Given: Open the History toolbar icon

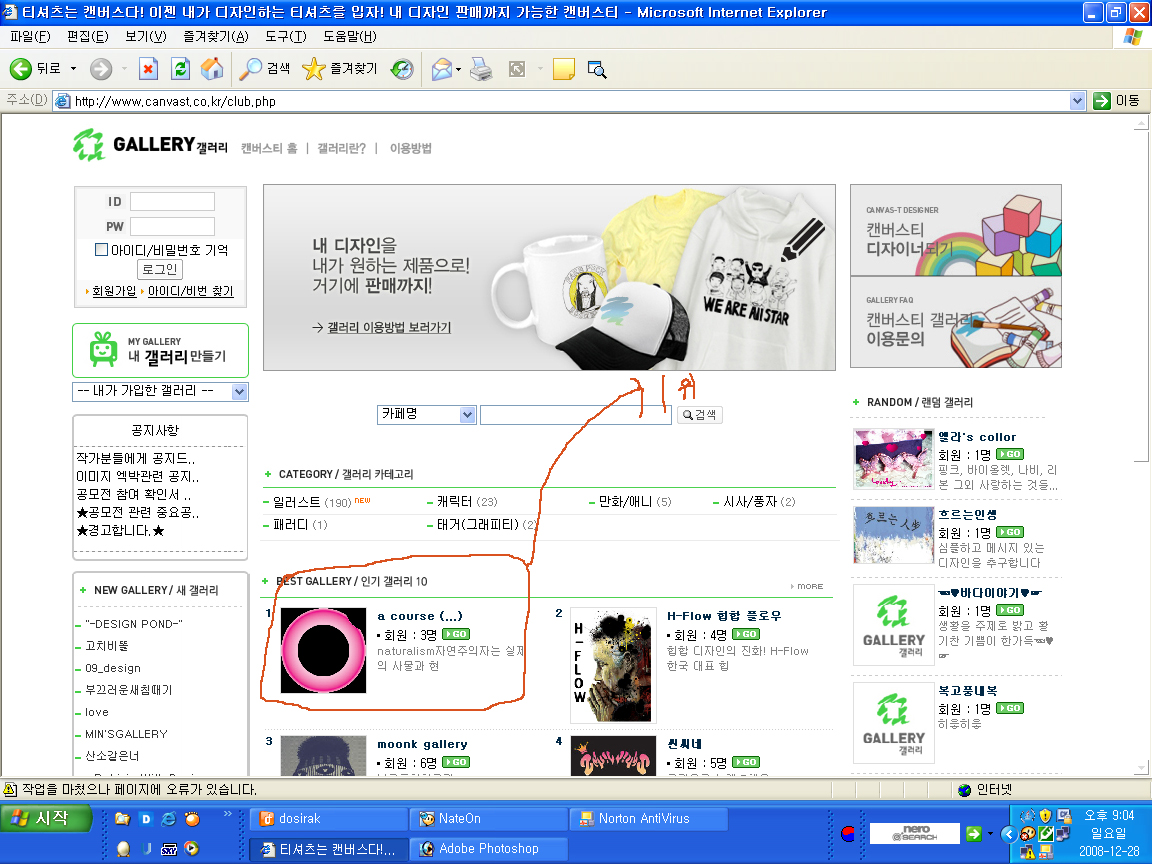Looking at the screenshot, I should click(402, 69).
